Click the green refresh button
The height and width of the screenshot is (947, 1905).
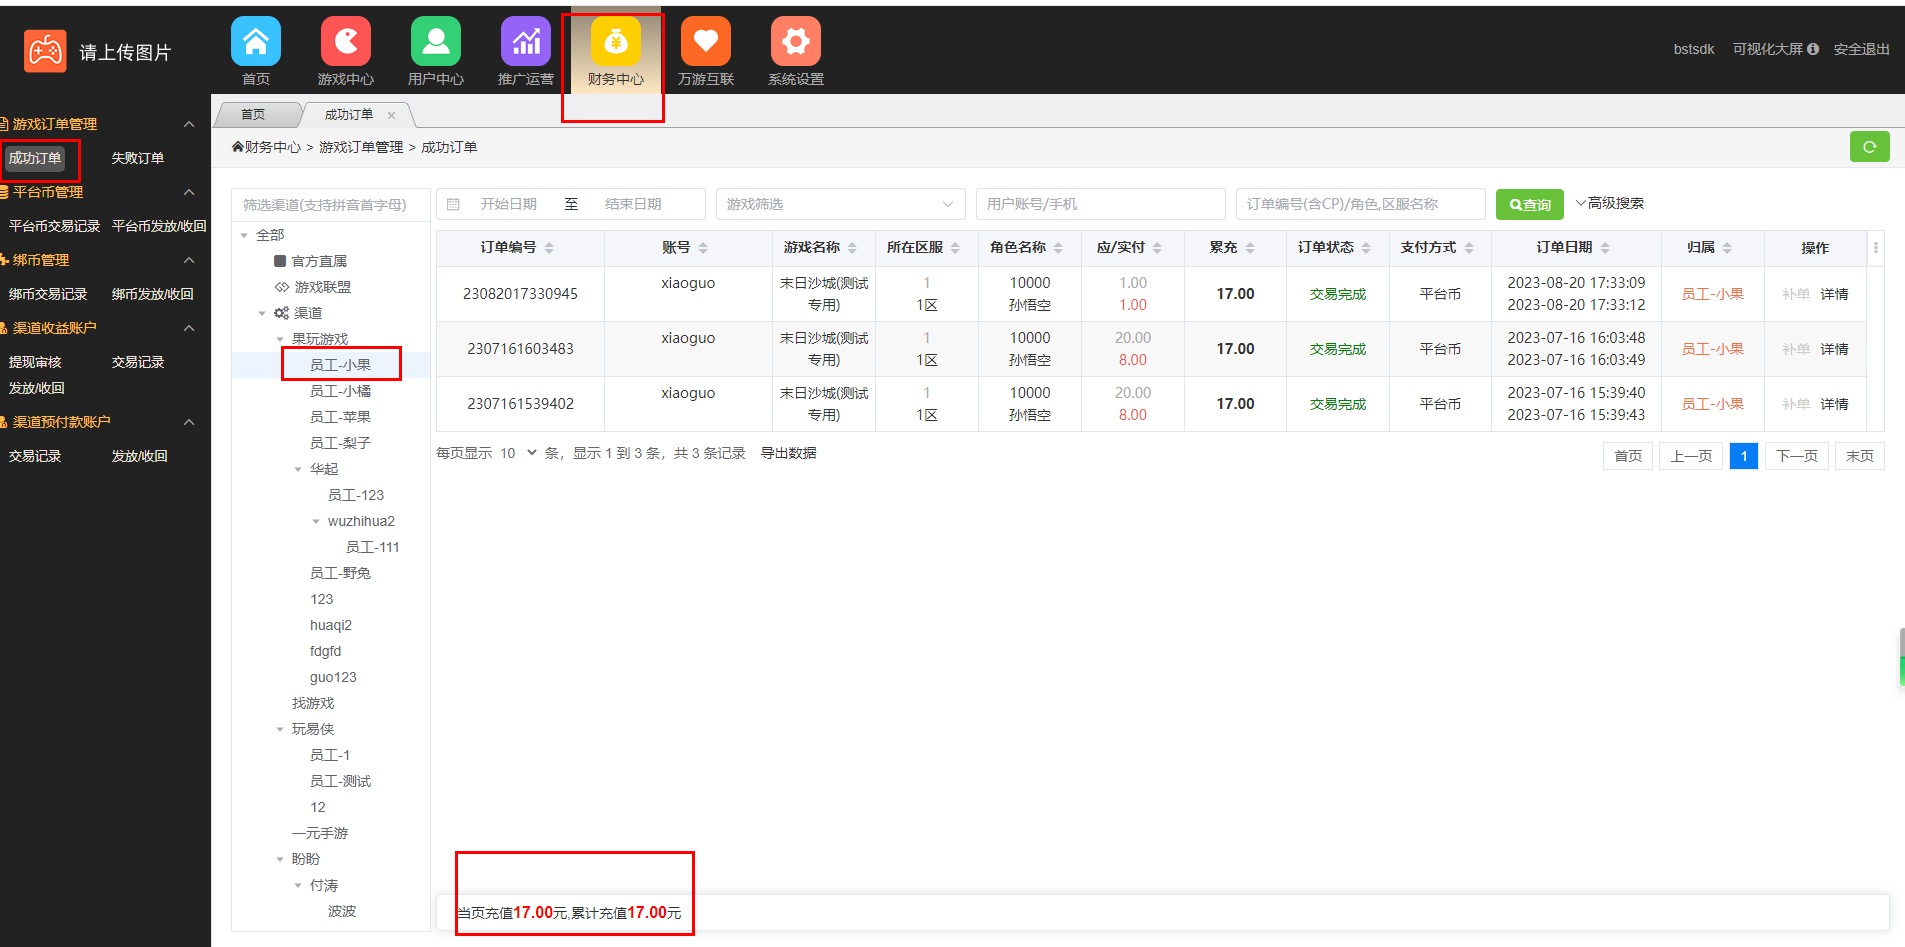click(1869, 147)
